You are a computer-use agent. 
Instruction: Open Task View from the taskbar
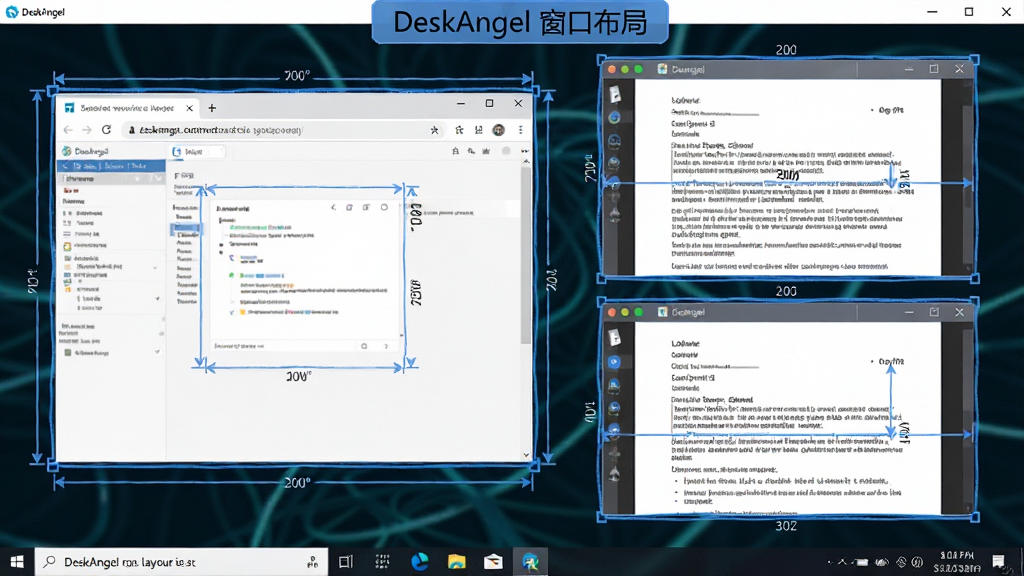coord(345,562)
